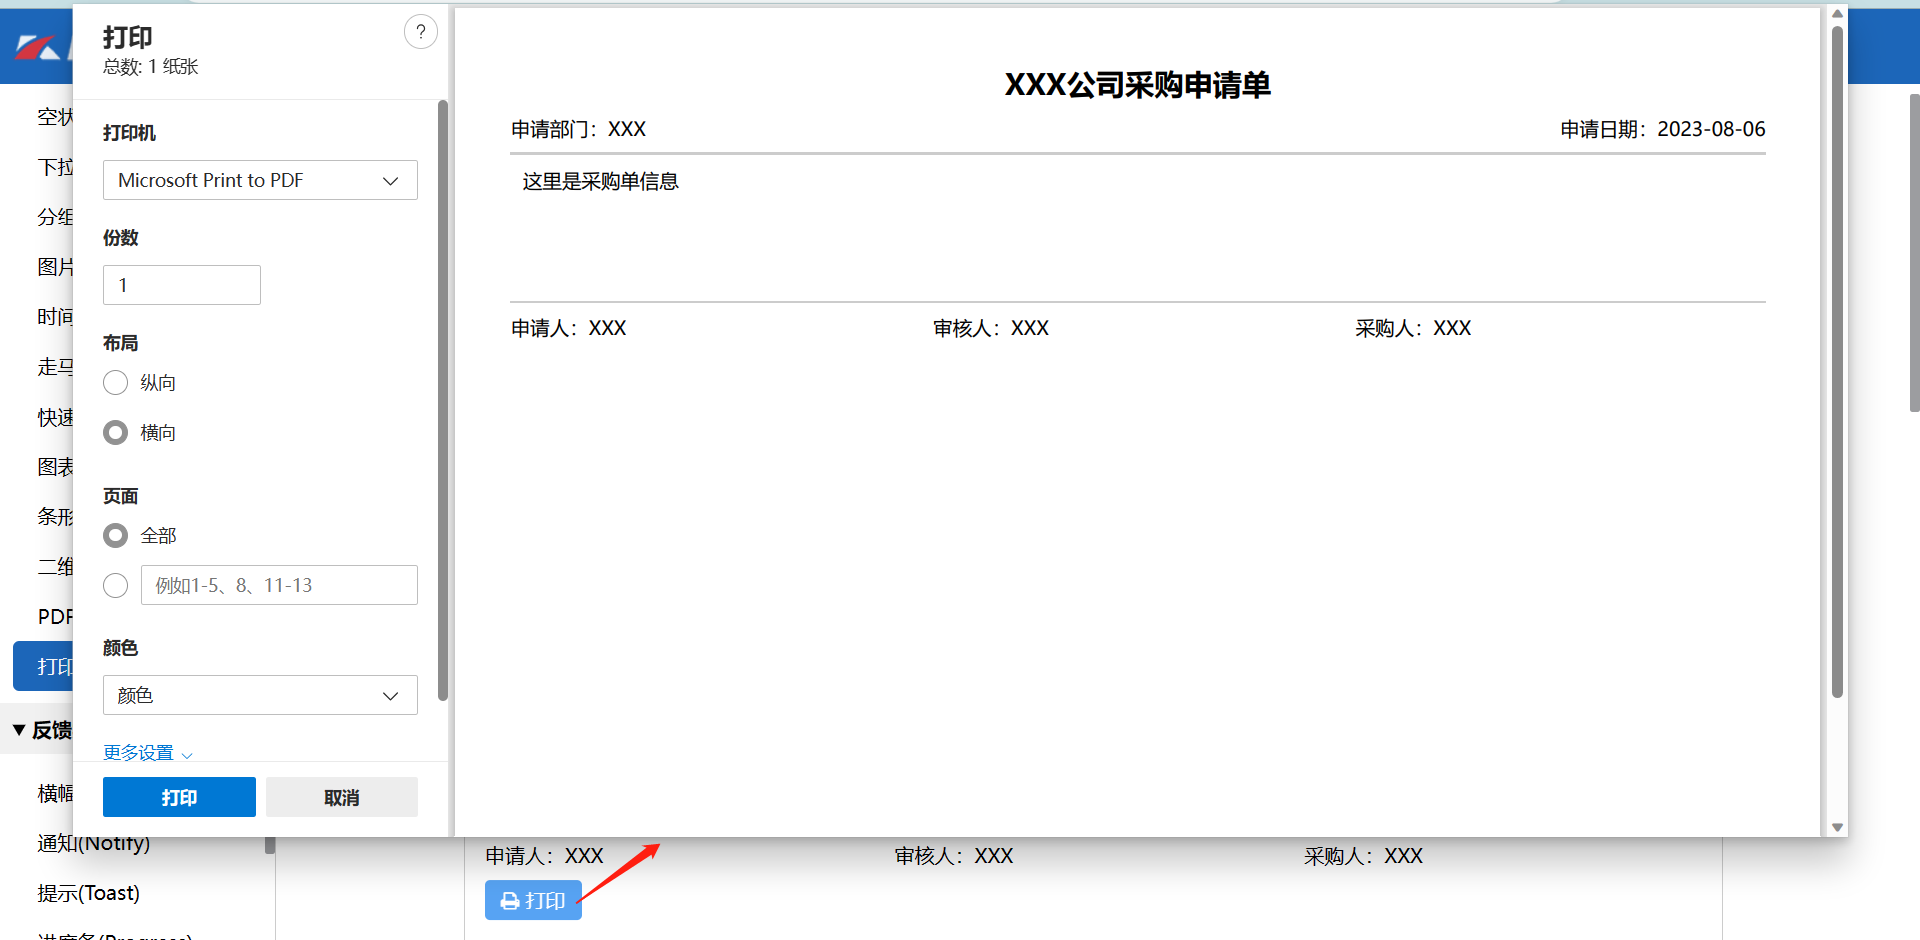Select the highlighted 打印 sidebar item
This screenshot has height=940, width=1920.
[44, 666]
